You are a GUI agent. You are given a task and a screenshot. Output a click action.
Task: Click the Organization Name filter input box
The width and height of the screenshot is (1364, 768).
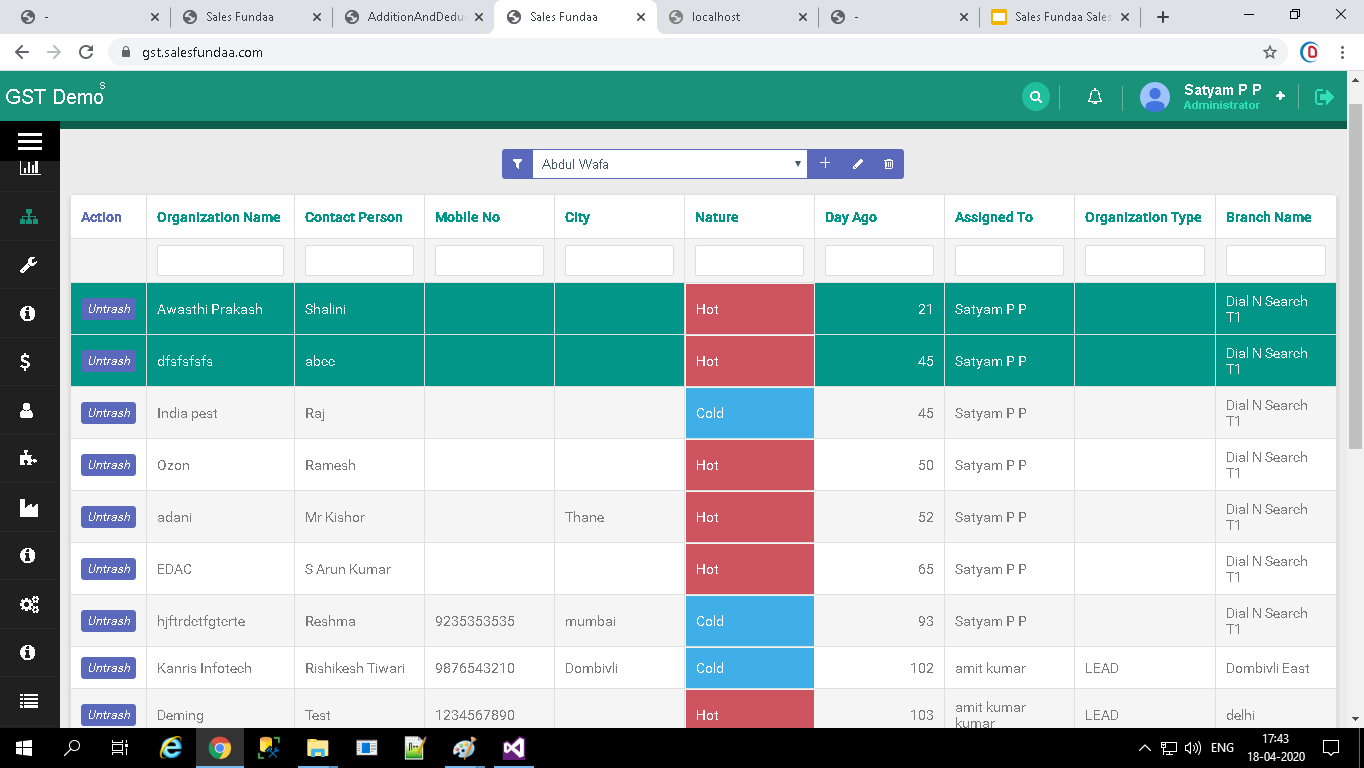coord(220,261)
